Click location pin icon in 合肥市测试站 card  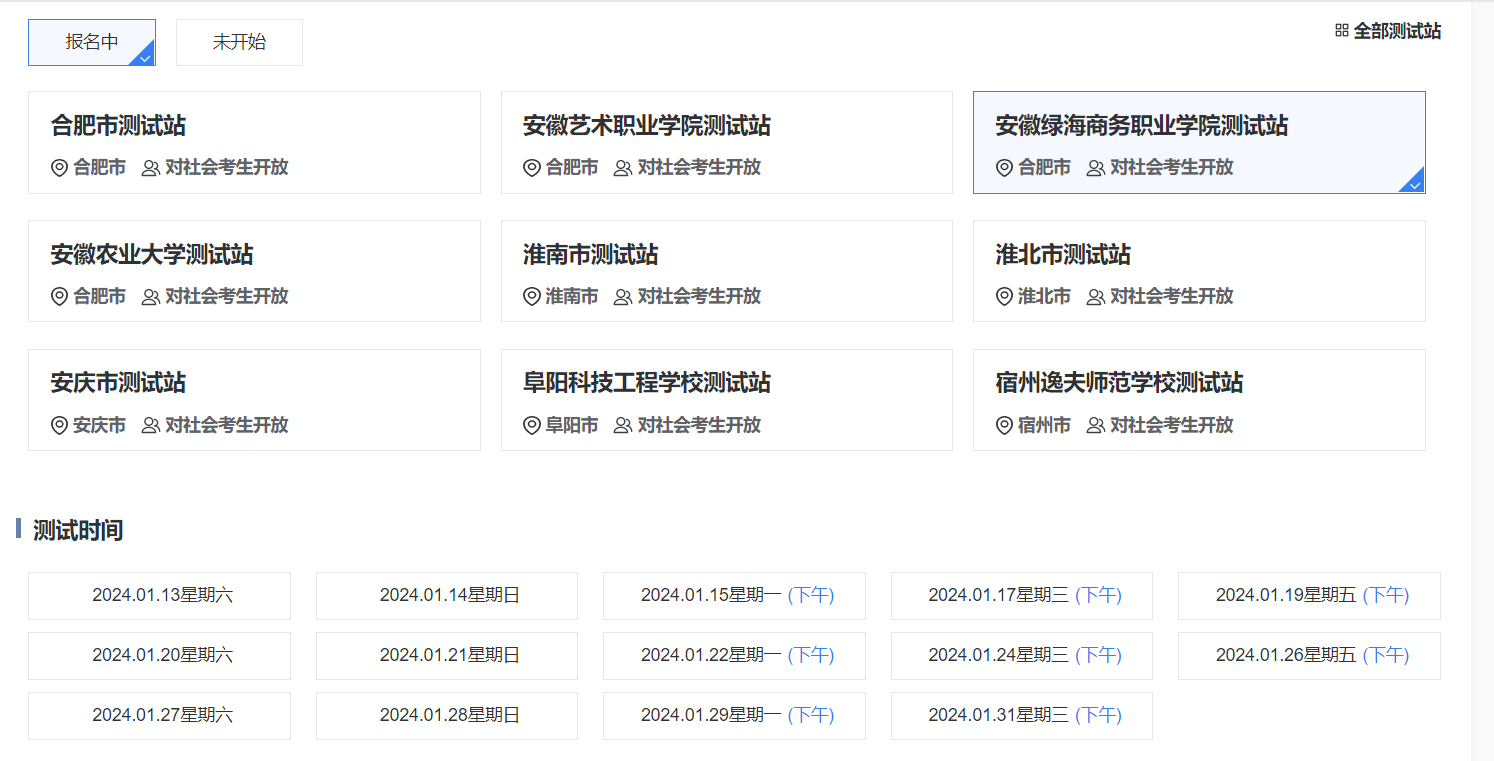59,168
